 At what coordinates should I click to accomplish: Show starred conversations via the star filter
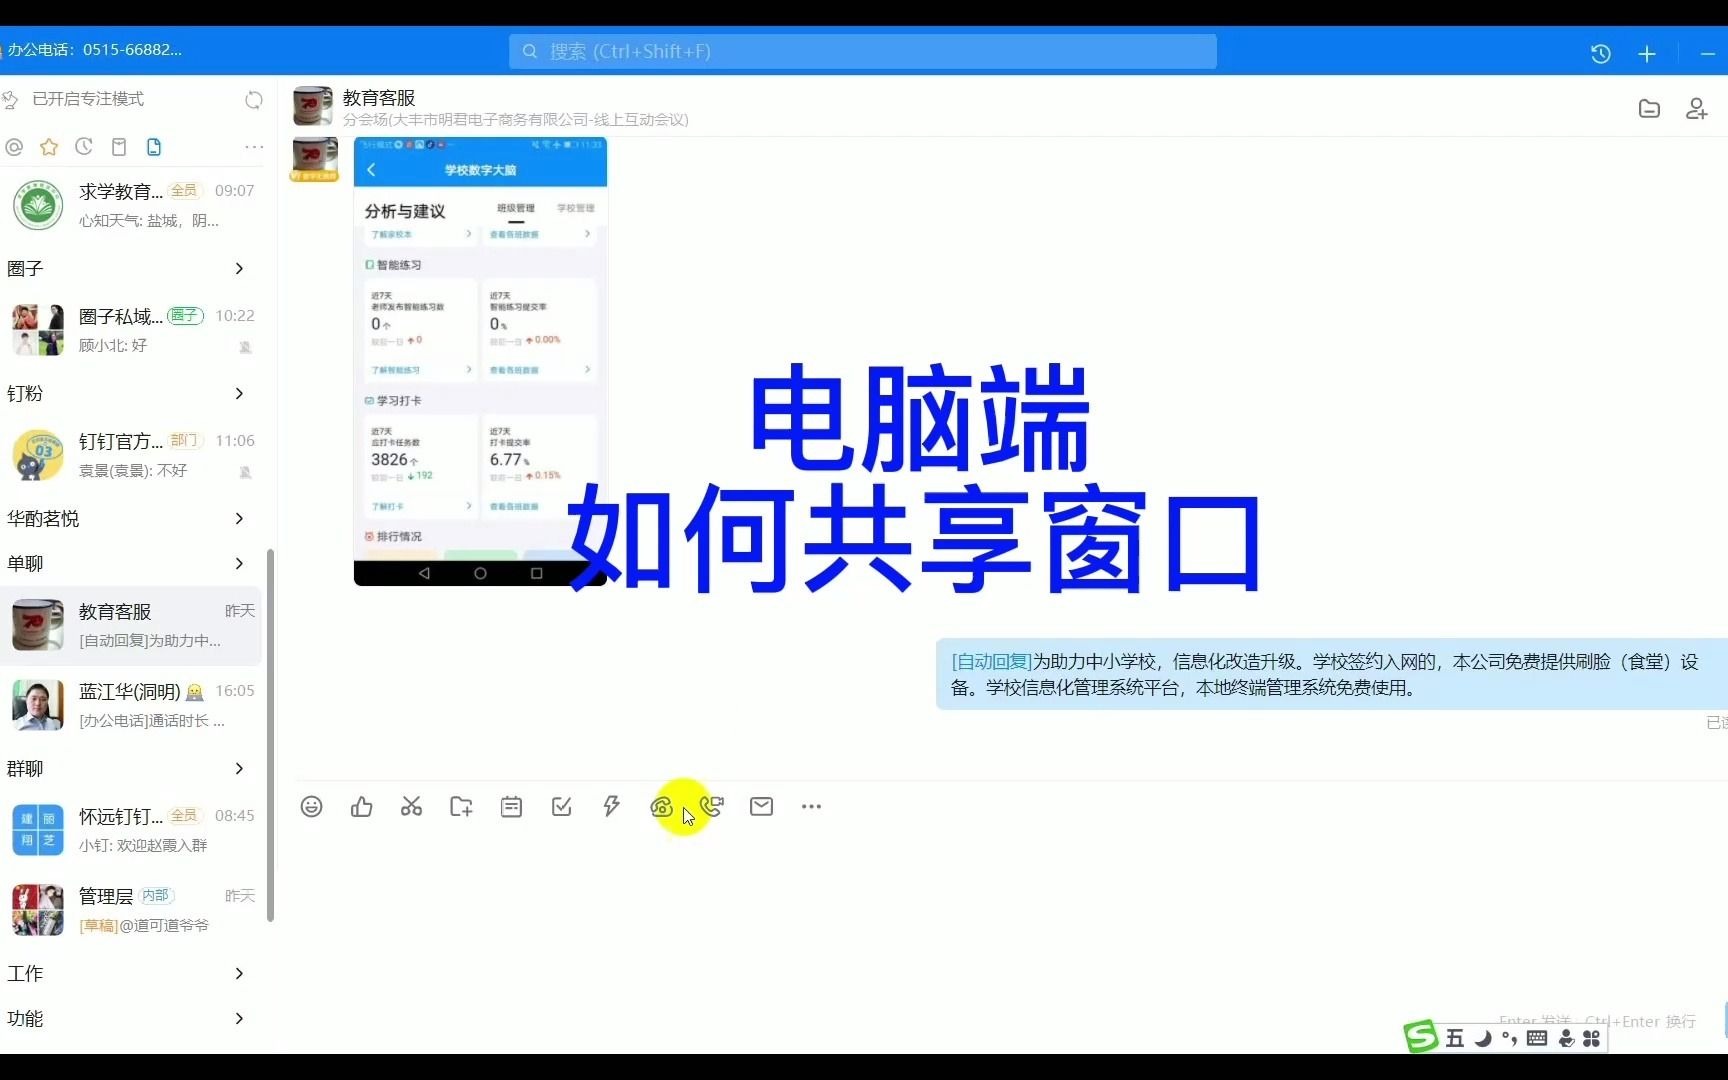point(49,147)
